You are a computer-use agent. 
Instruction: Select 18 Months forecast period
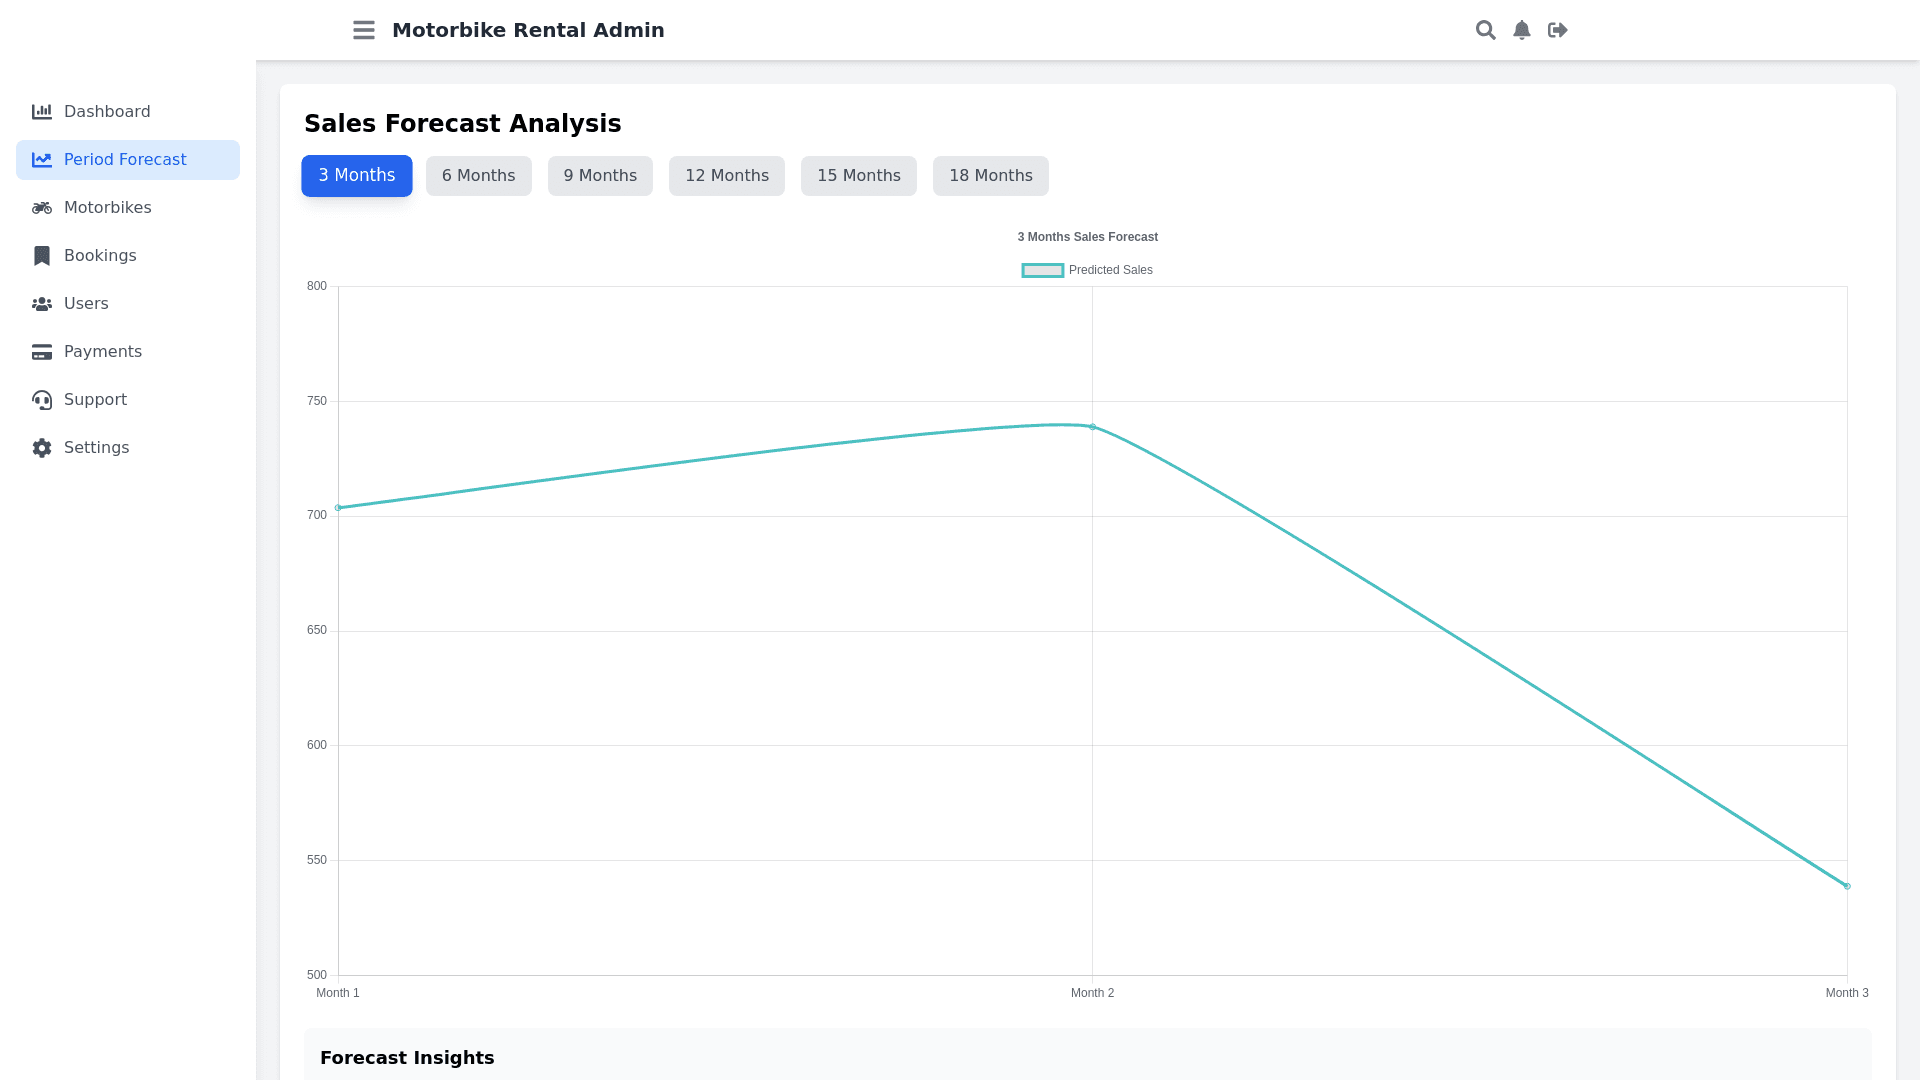tap(991, 176)
